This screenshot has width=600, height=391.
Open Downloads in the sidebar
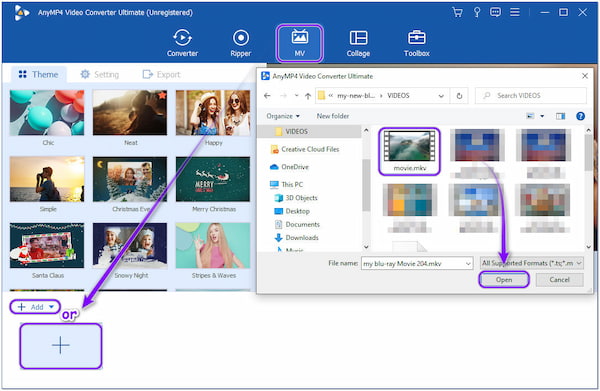297,238
